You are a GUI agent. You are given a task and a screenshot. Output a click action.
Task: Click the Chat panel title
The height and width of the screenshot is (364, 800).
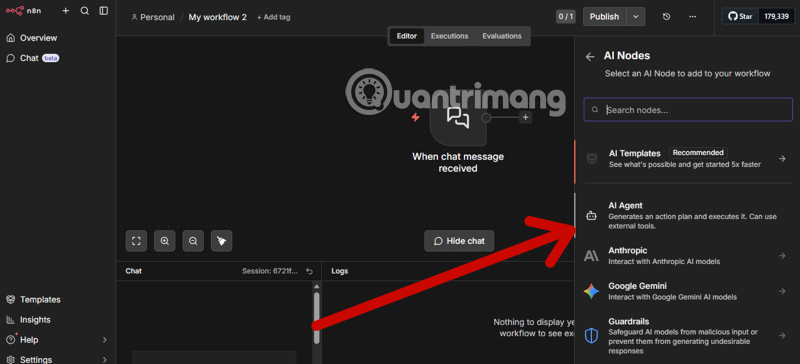(134, 271)
